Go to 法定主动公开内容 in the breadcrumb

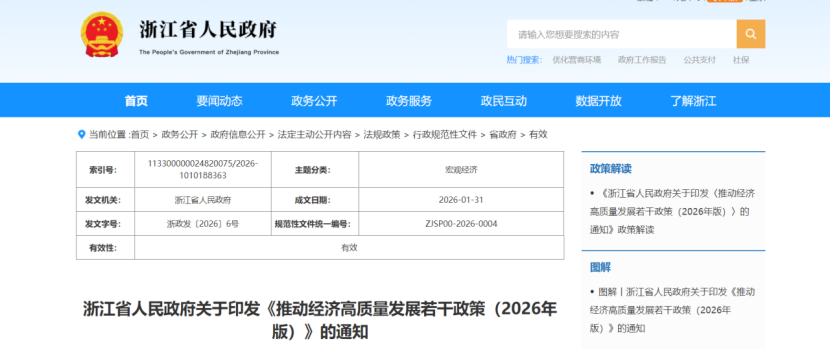click(x=314, y=134)
